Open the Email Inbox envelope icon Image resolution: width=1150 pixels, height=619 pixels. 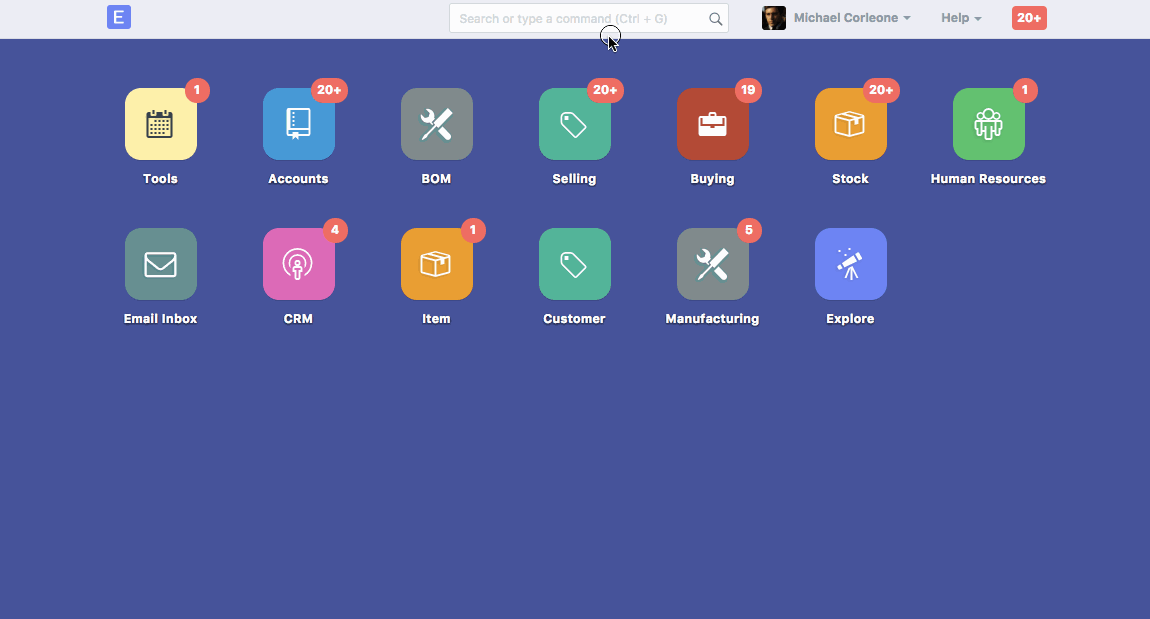(x=161, y=264)
